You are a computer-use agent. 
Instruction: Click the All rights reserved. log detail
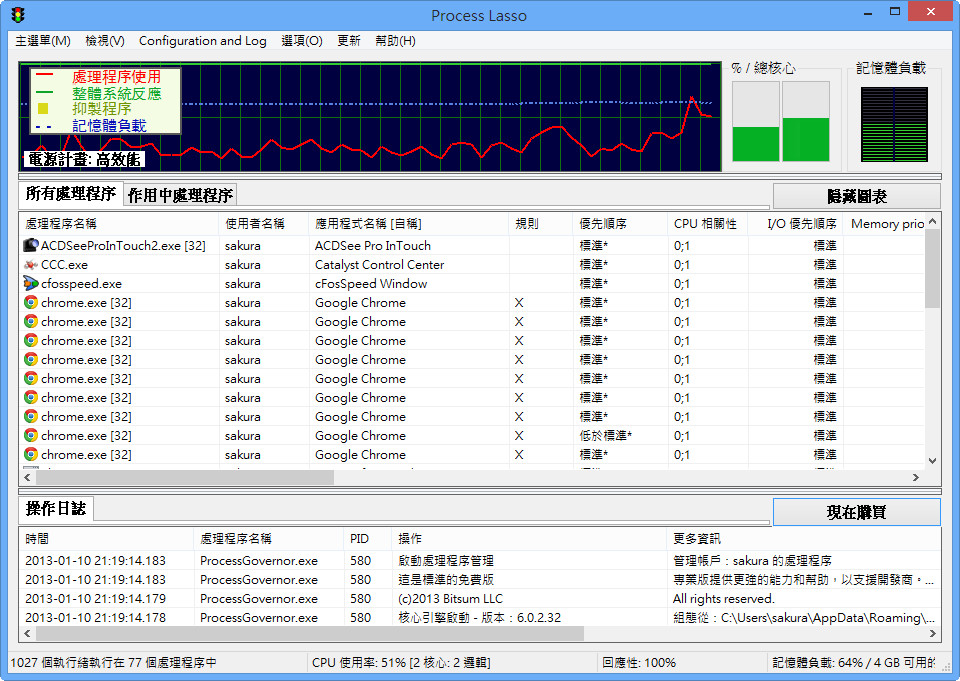click(x=724, y=598)
